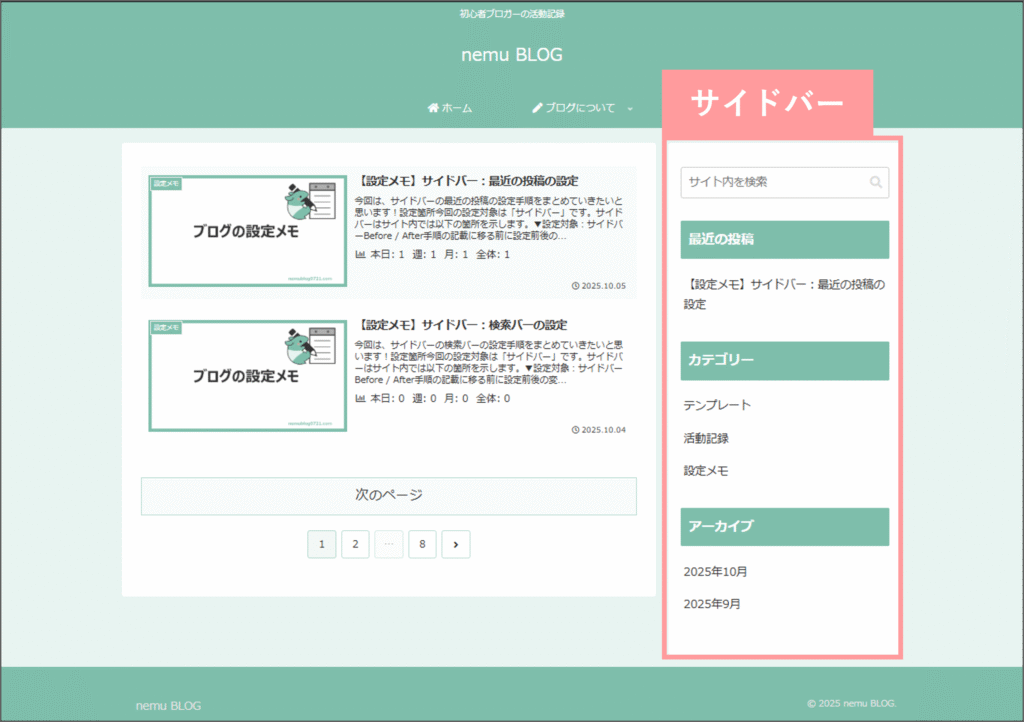Click the clock icon next to 2025.10.05
Viewport: 1024px width, 722px height.
(x=575, y=286)
